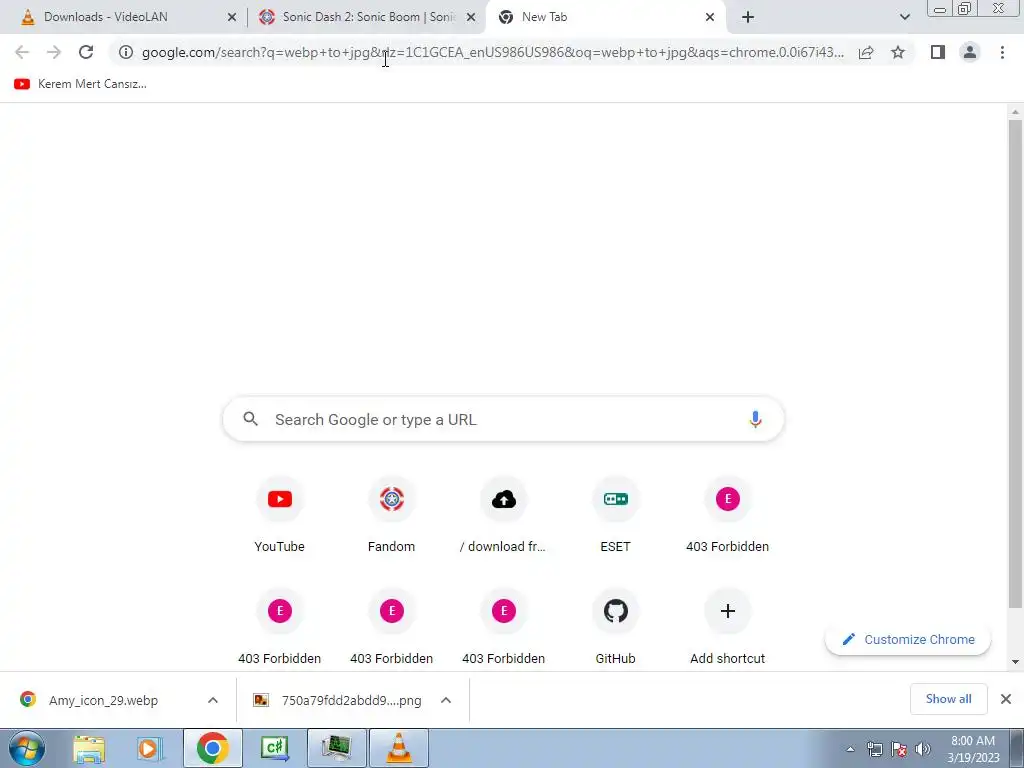Focus the Search Google or type URL box
Screen dimensions: 1024x768
tap(504, 419)
